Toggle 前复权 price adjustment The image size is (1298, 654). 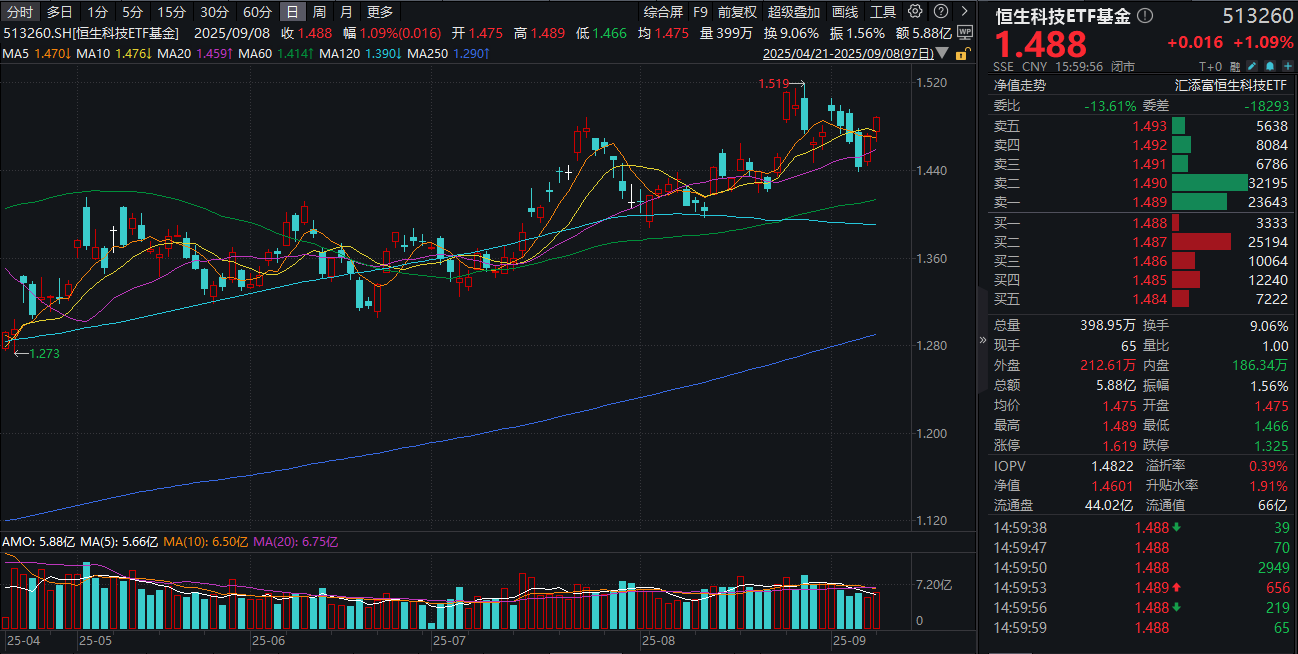point(737,12)
